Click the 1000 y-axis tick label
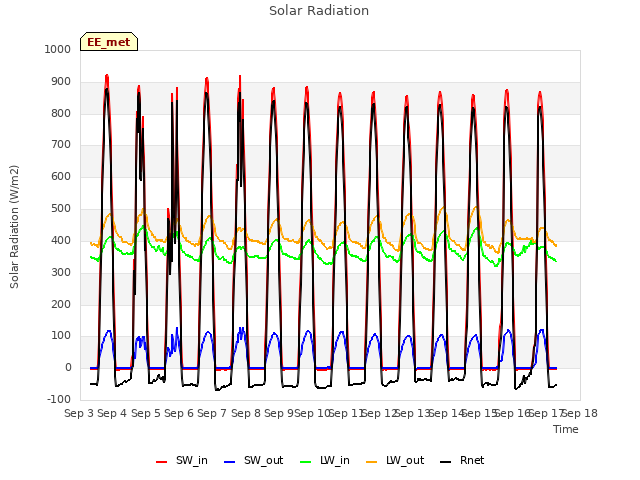Image resolution: width=640 pixels, height=480 pixels. 58,49
